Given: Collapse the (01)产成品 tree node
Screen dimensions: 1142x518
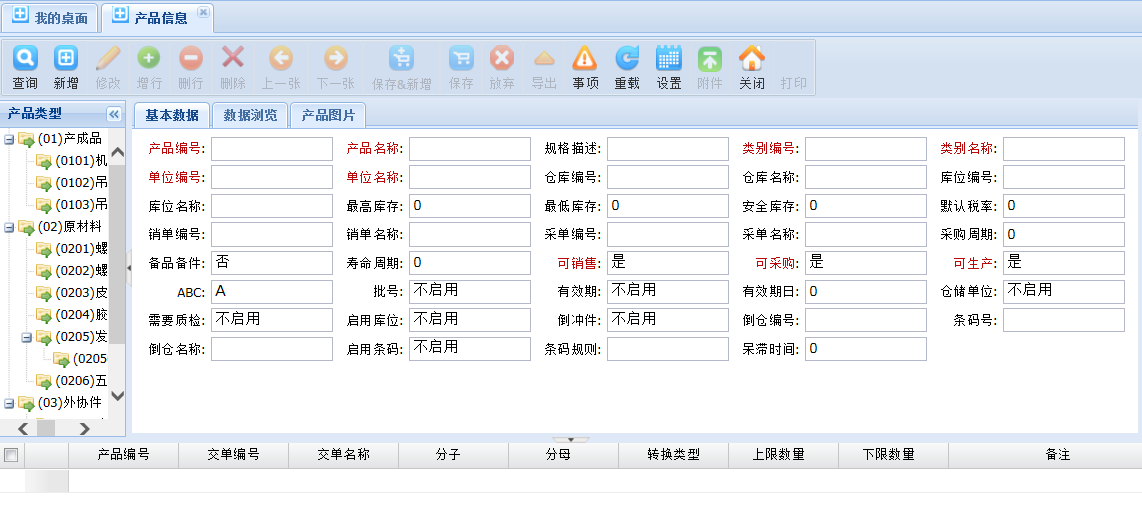Looking at the screenshot, I should click(x=9, y=139).
